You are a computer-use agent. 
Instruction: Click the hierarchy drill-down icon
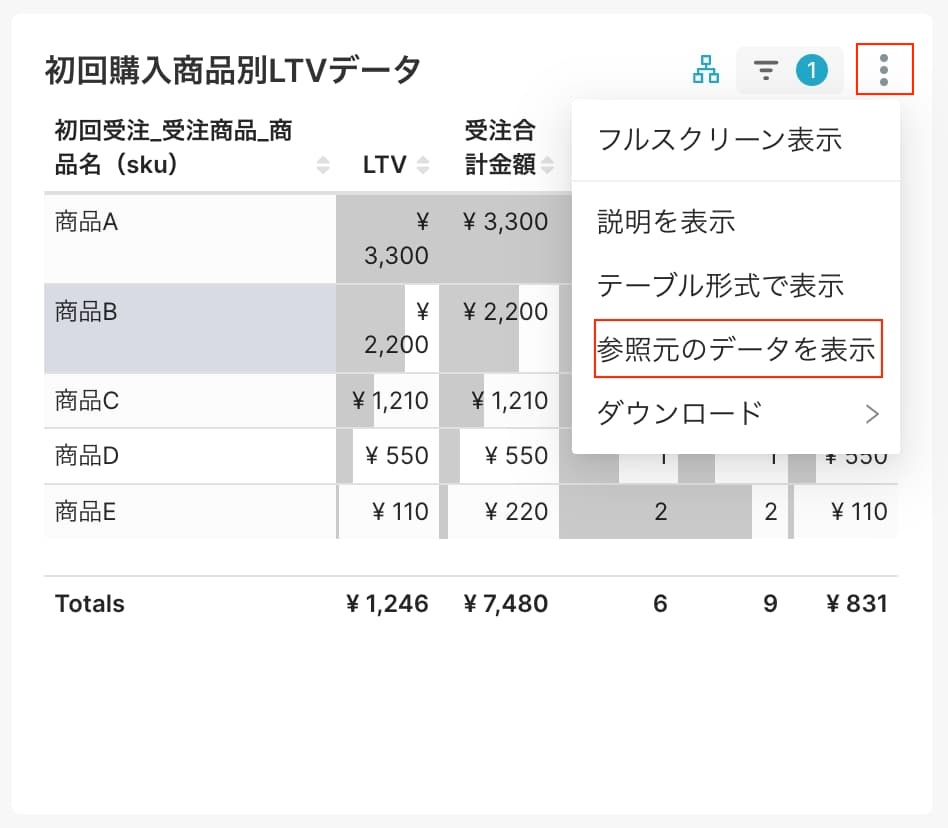click(x=706, y=70)
